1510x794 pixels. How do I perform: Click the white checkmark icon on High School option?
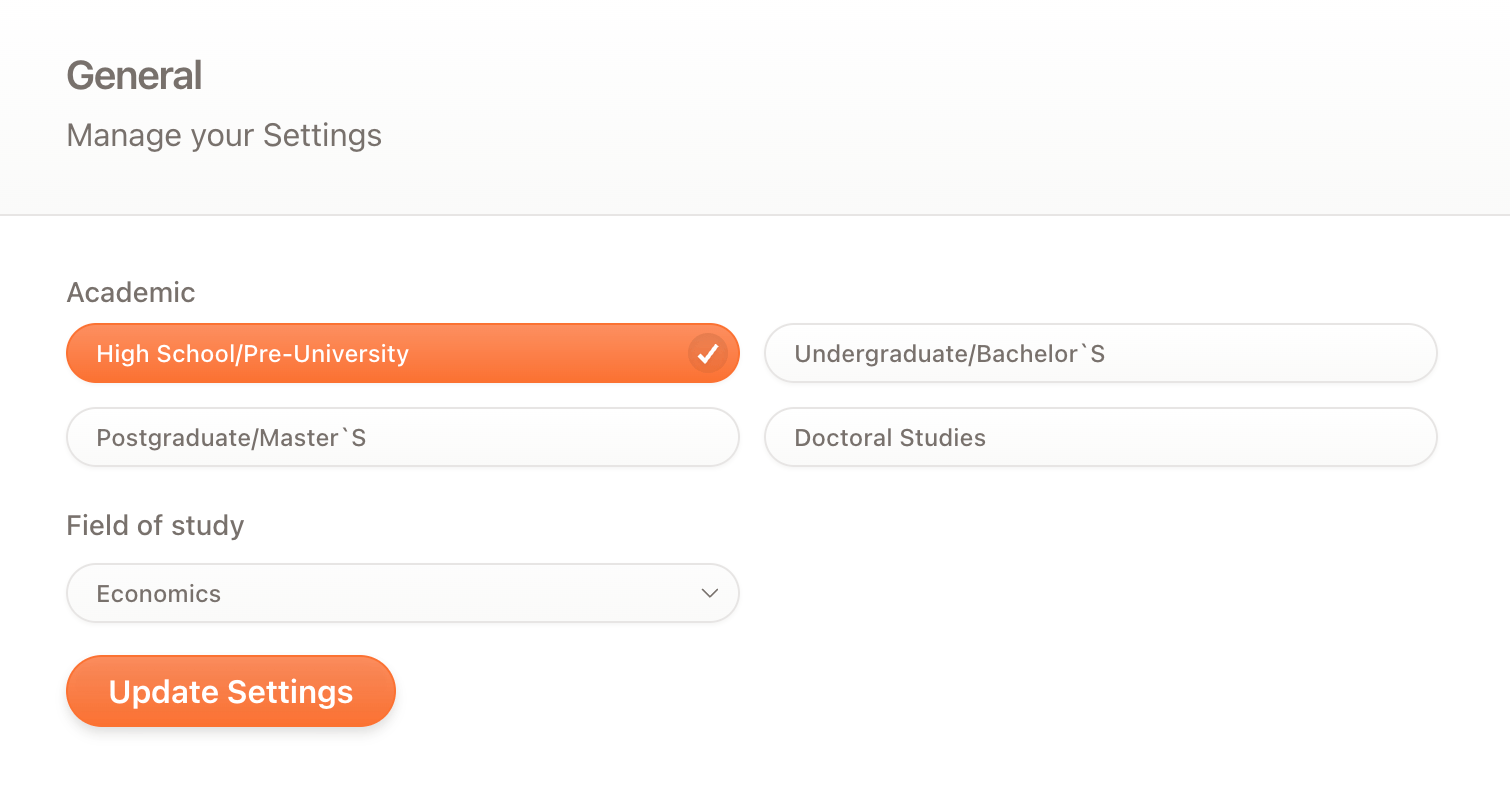[x=708, y=353]
